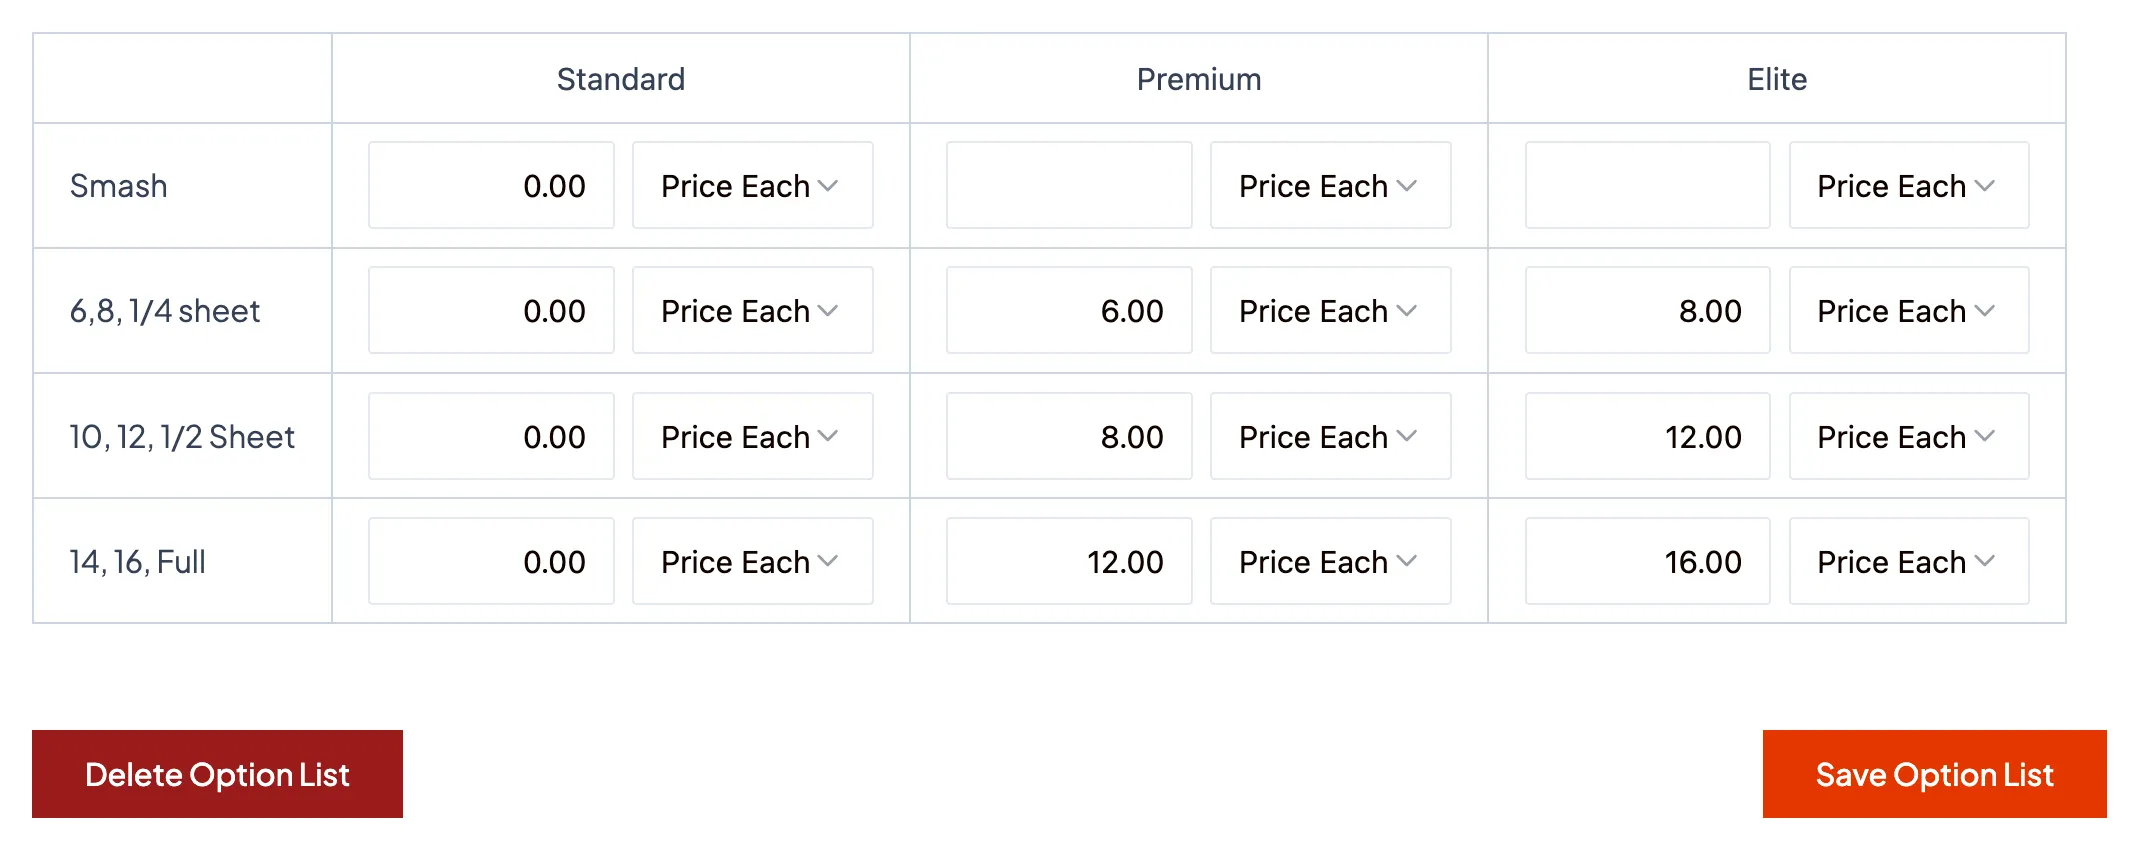Click the Delete Option List button

click(x=217, y=774)
